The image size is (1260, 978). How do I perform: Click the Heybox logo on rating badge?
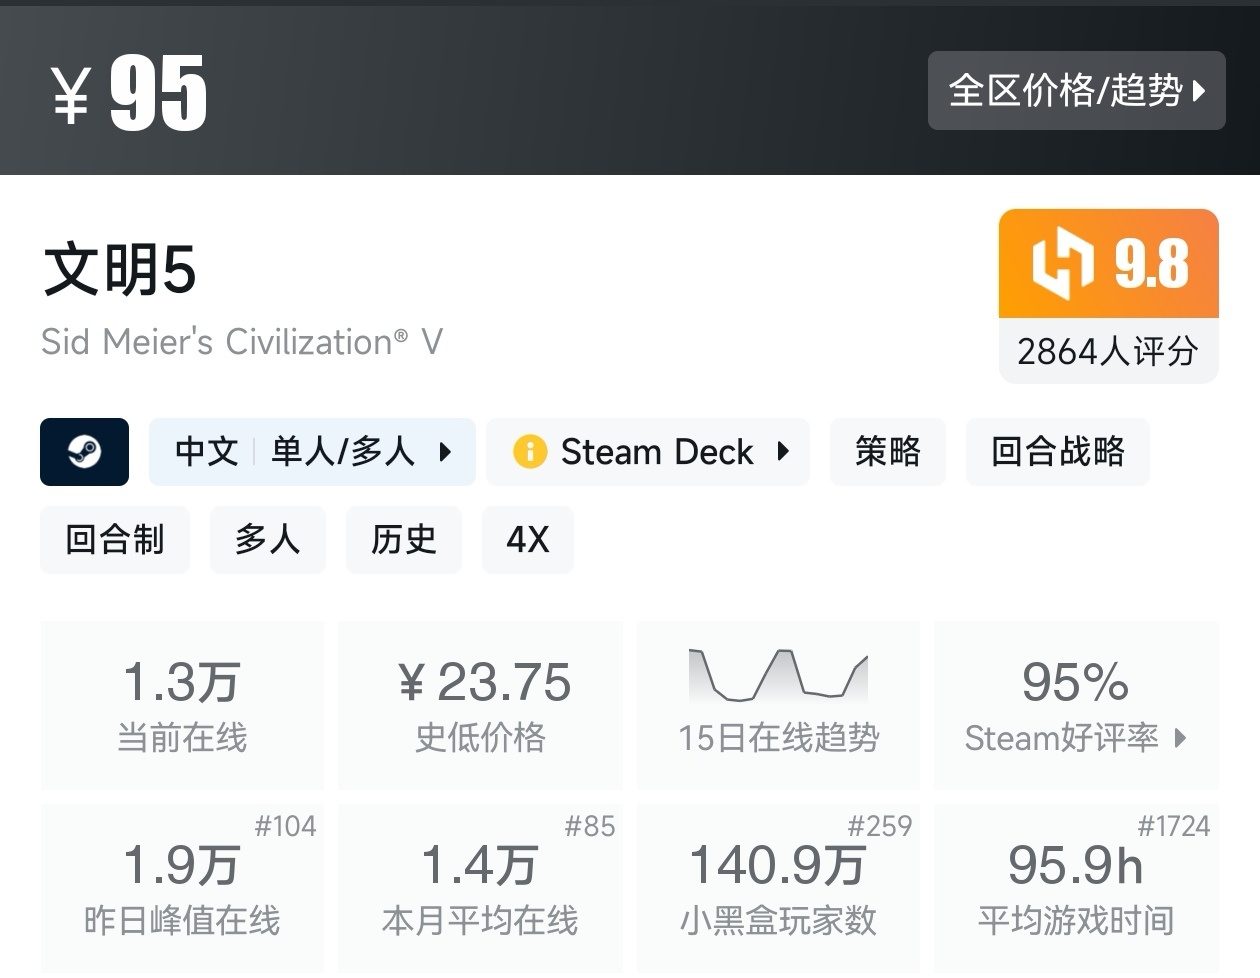[1061, 263]
